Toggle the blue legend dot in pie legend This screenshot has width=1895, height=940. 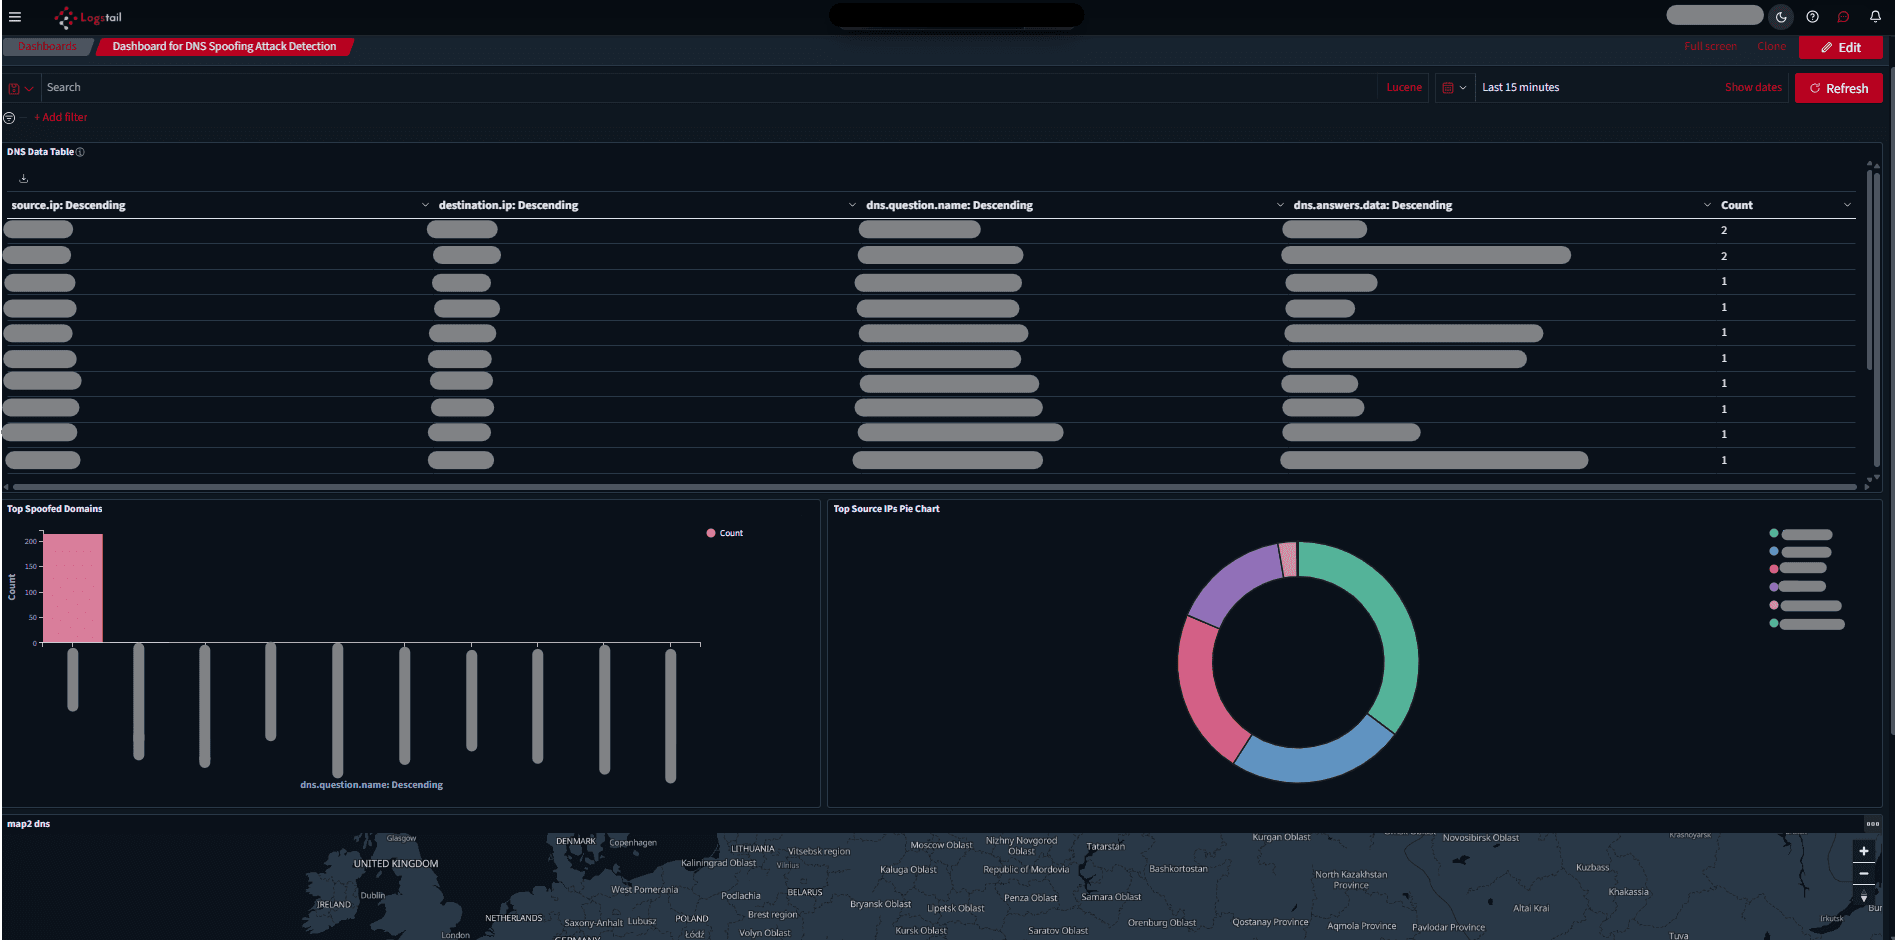[x=1774, y=551]
